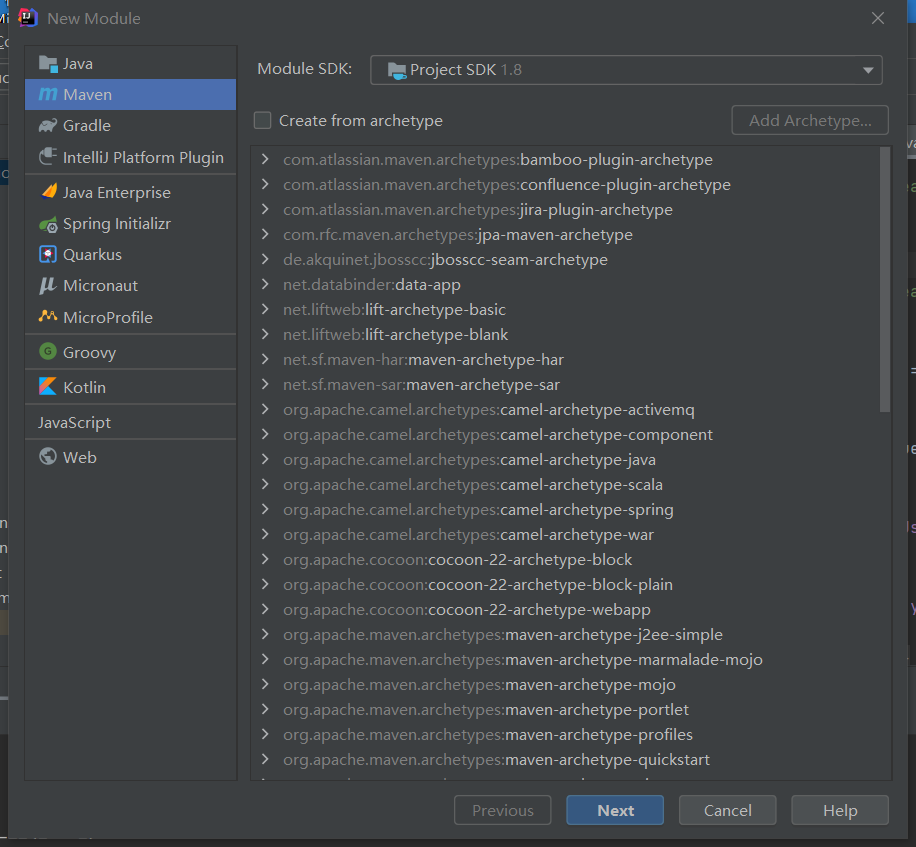This screenshot has height=847, width=916.
Task: Expand the data-app archetype node
Action: point(265,284)
